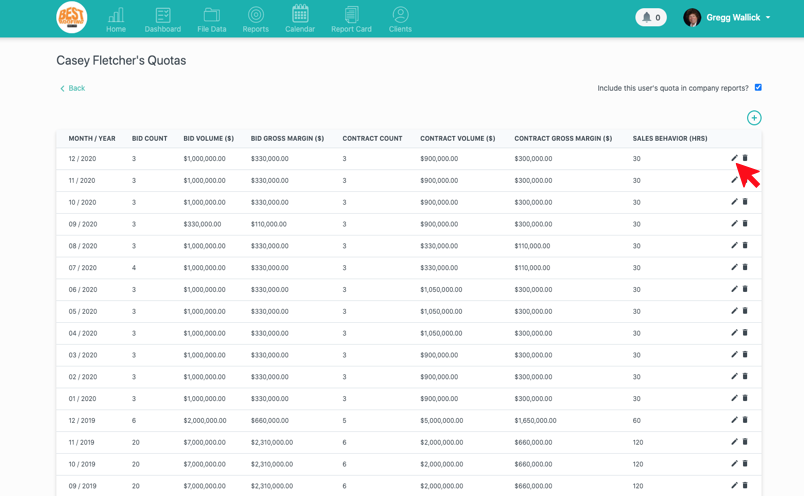804x496 pixels.
Task: Click the Sales Behavior (HRS) header
Action: 670,138
